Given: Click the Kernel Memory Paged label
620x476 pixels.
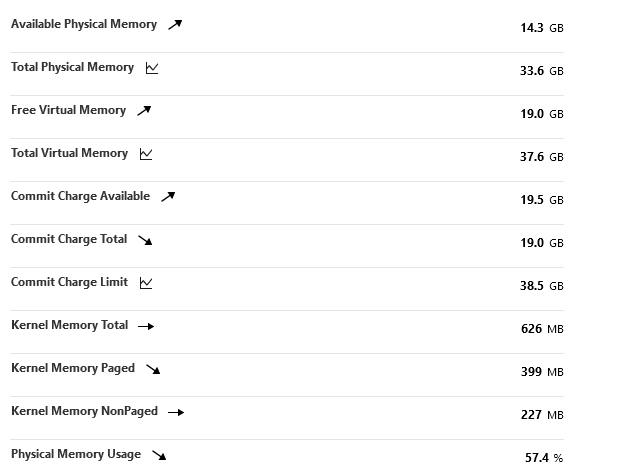Looking at the screenshot, I should click(73, 368).
